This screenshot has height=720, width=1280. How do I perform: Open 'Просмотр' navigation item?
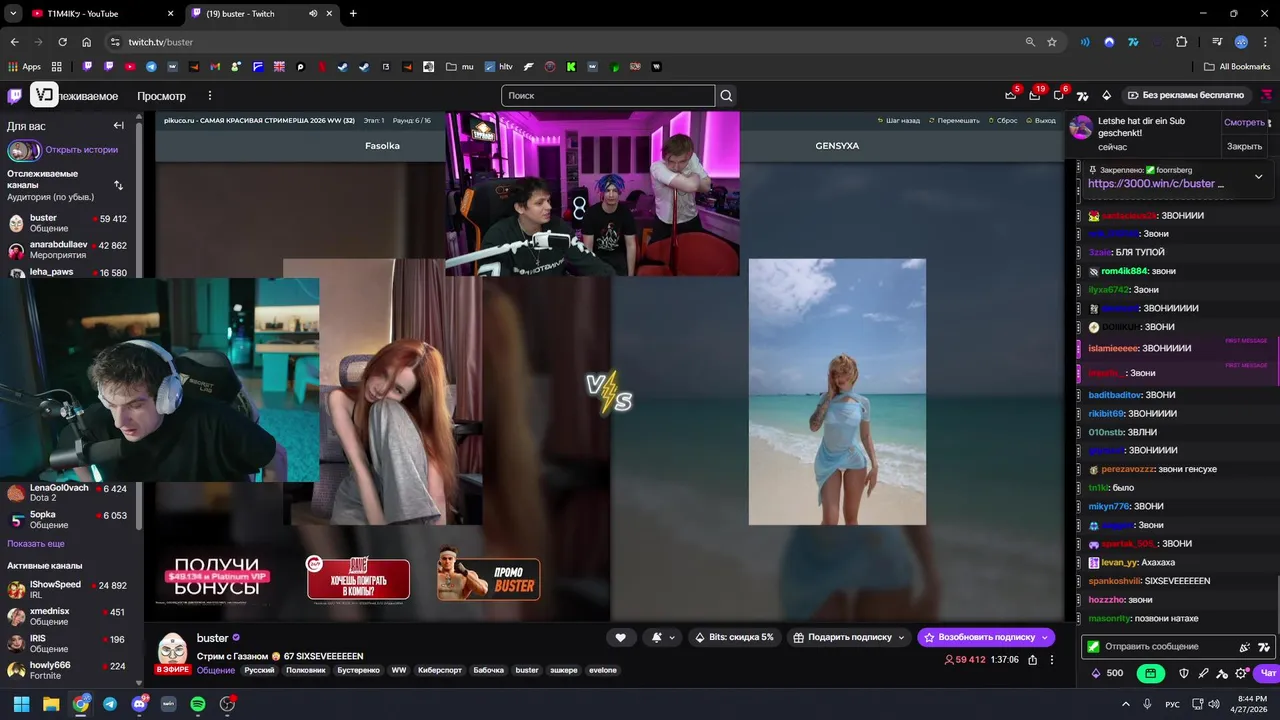coord(161,96)
